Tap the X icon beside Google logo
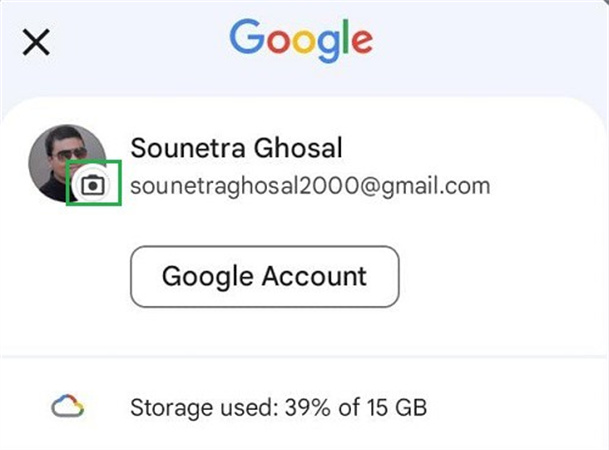The height and width of the screenshot is (450, 609). [36, 43]
